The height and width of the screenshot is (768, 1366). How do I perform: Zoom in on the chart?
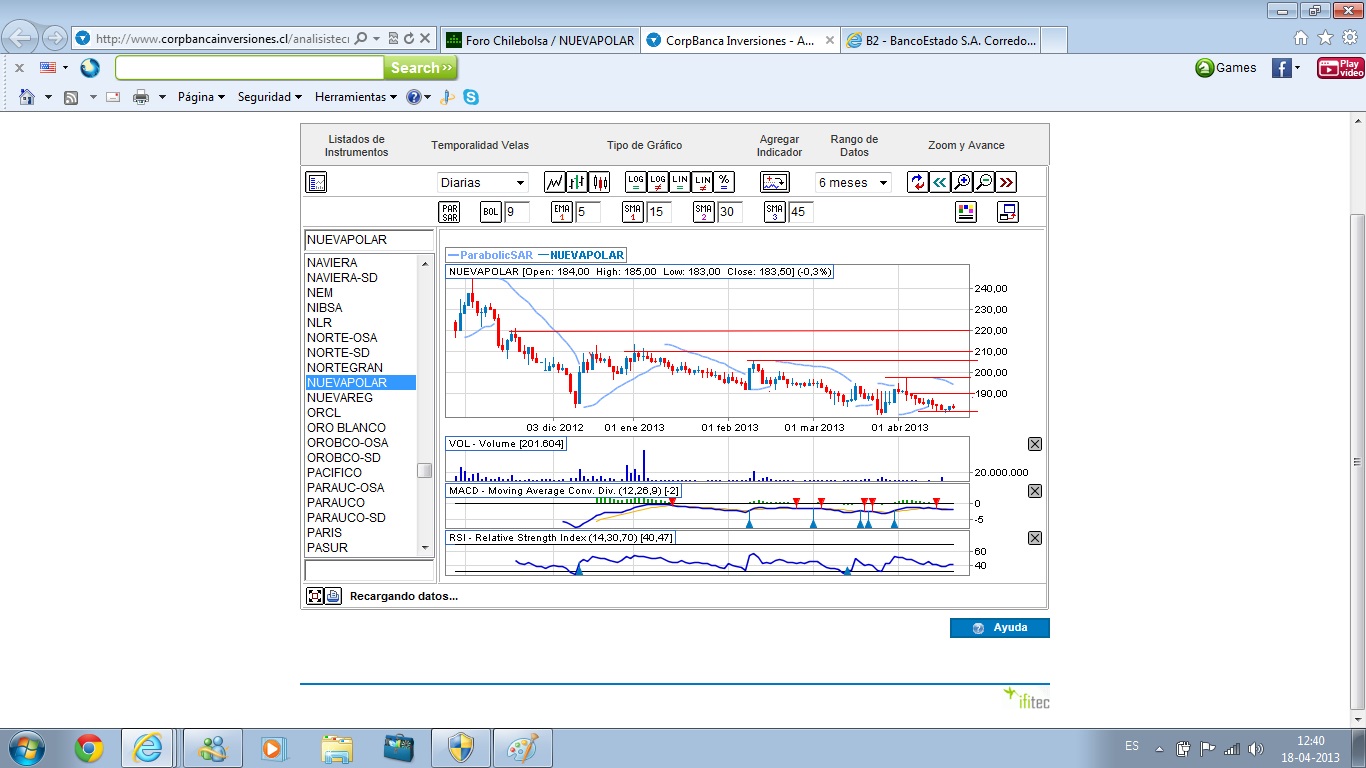(962, 182)
